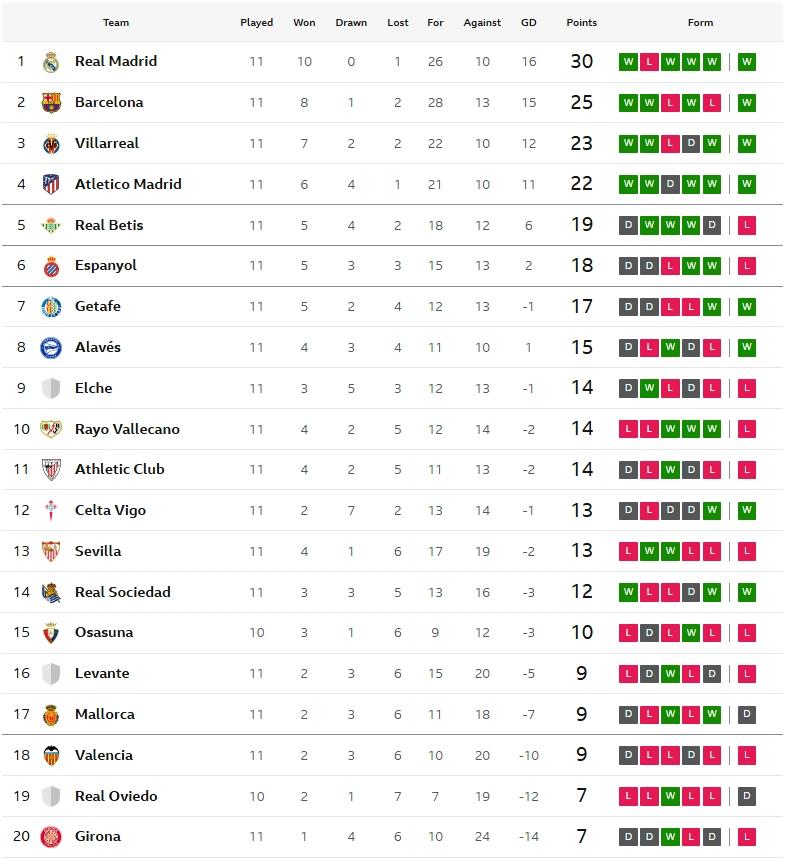Click the Celta Vigo team name

pyautogui.click(x=110, y=510)
